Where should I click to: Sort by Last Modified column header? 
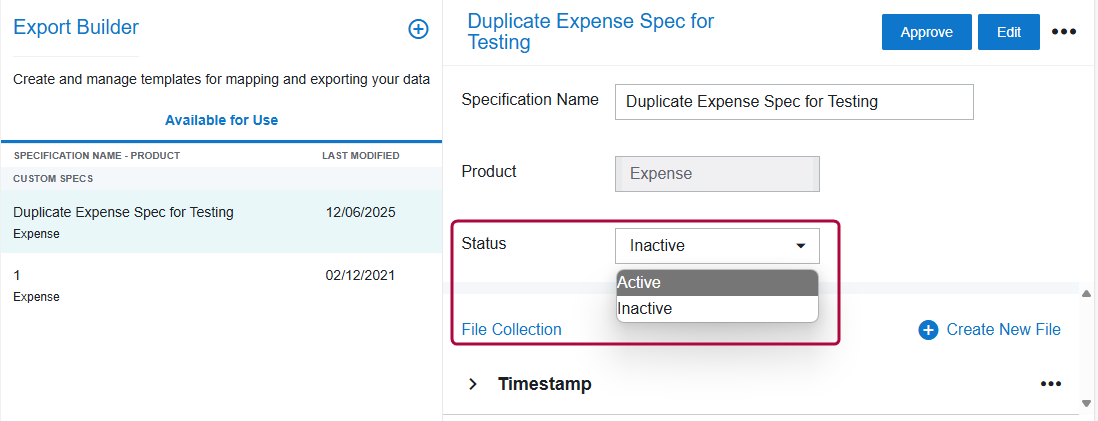coord(360,156)
